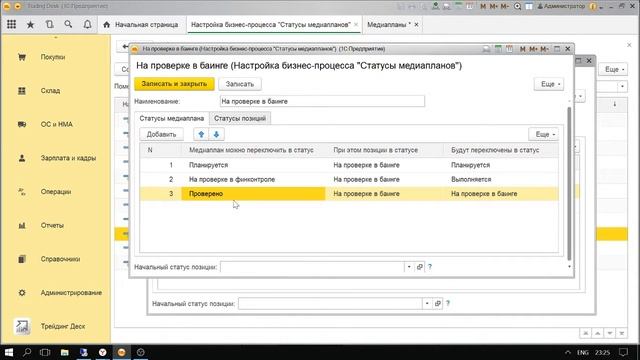
Task: Open the Еще menu of background form
Action: coord(614,69)
